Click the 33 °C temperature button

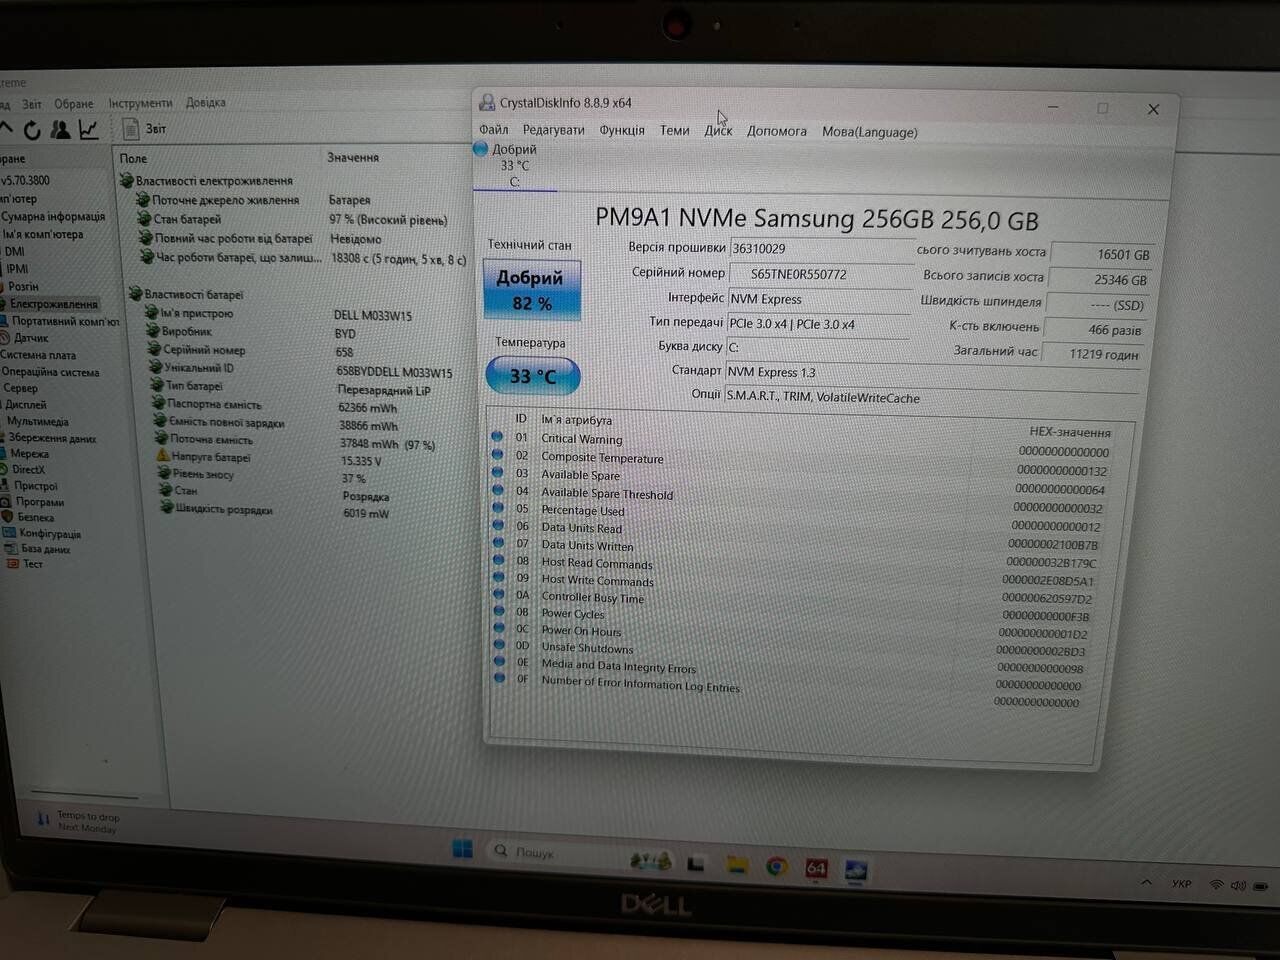pos(532,377)
